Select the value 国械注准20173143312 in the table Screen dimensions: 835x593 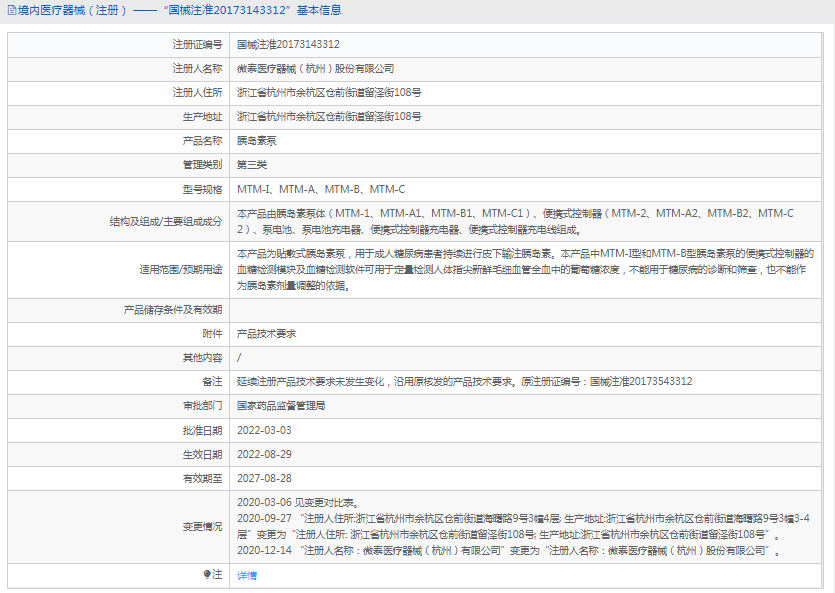point(288,45)
